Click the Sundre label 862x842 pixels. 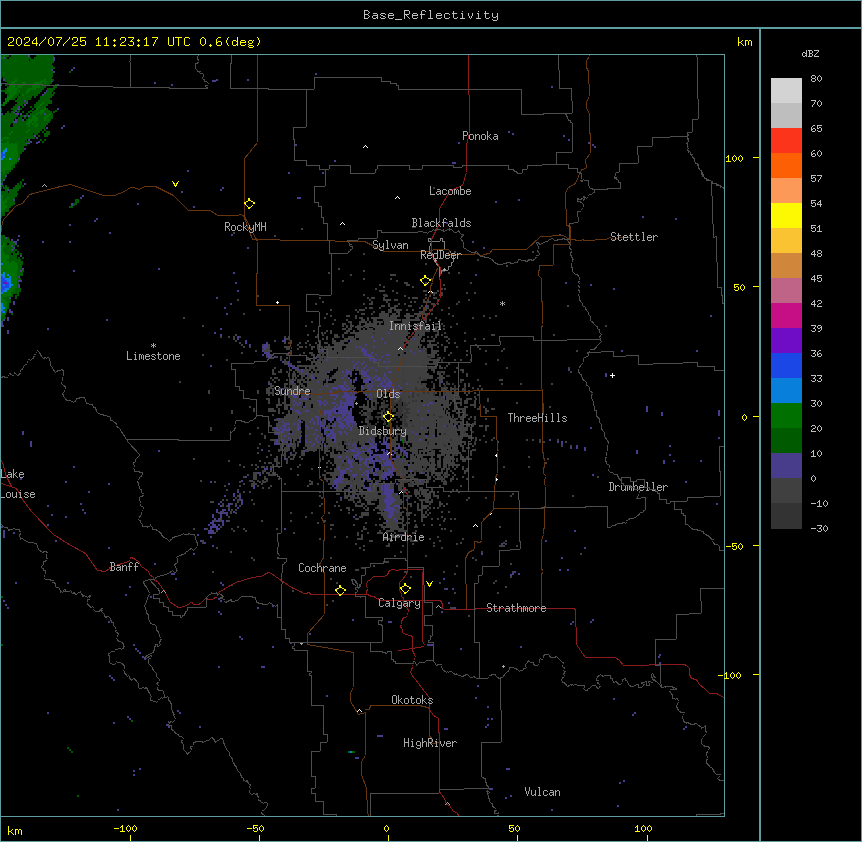click(292, 391)
